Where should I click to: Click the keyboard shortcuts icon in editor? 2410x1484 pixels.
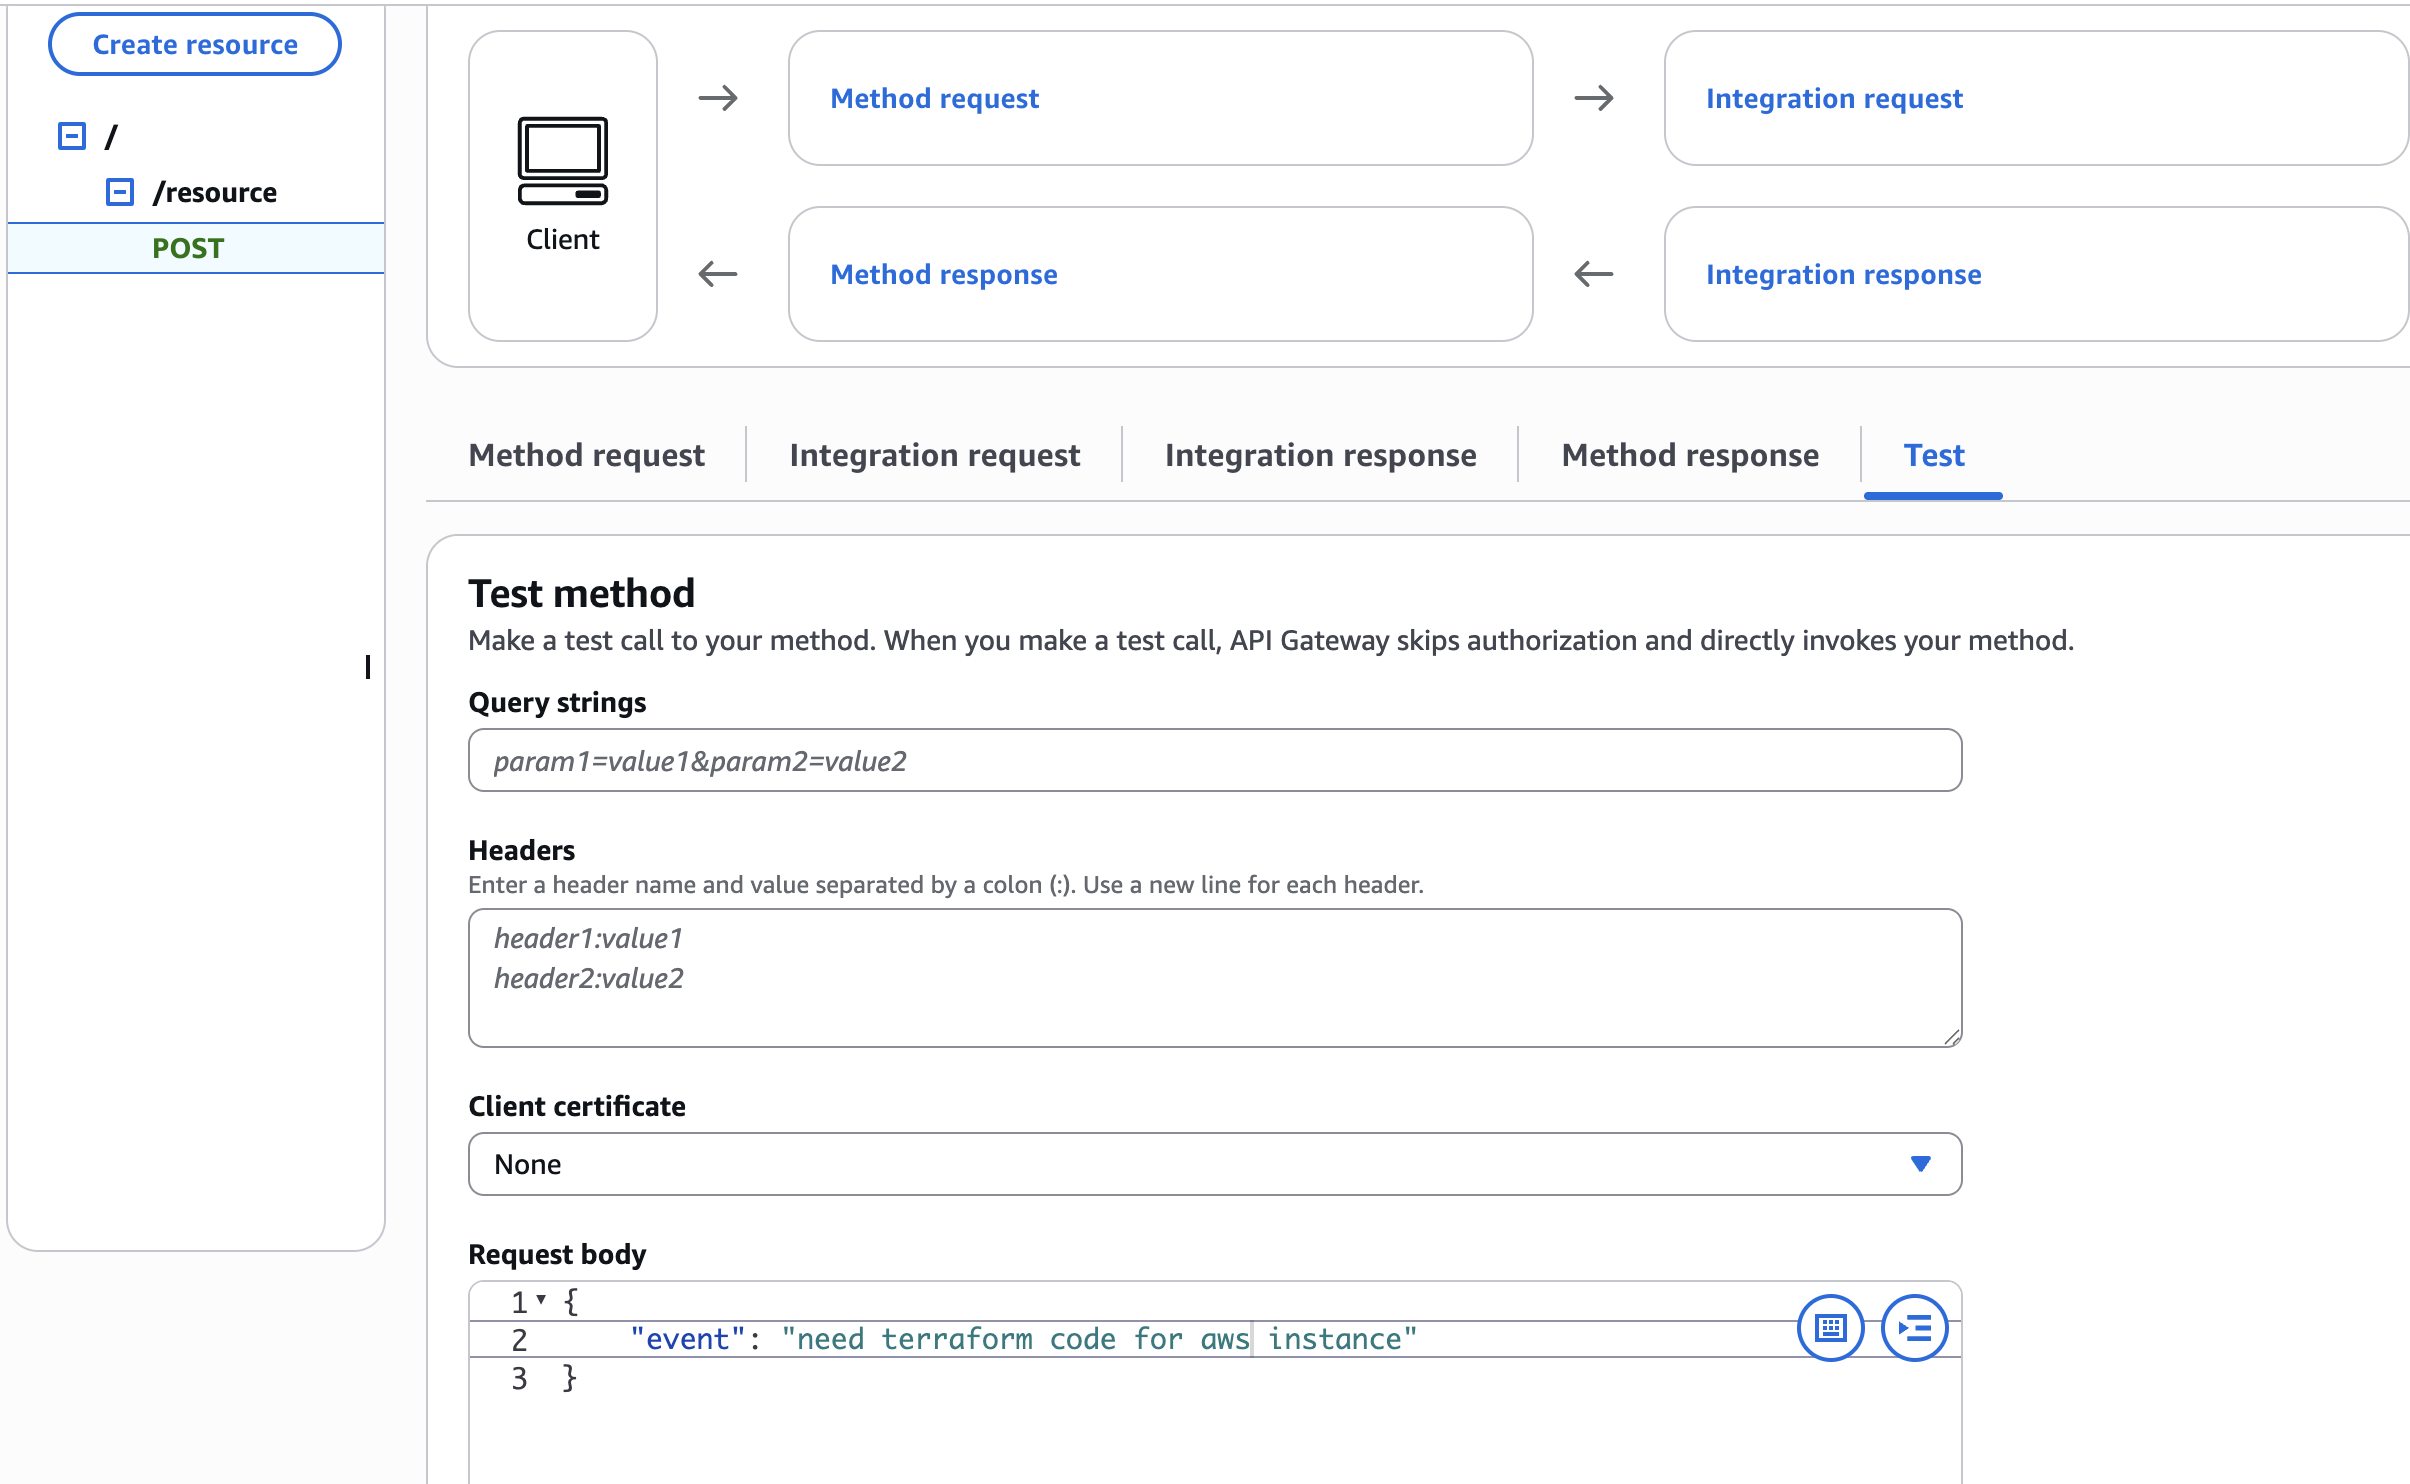[1830, 1328]
